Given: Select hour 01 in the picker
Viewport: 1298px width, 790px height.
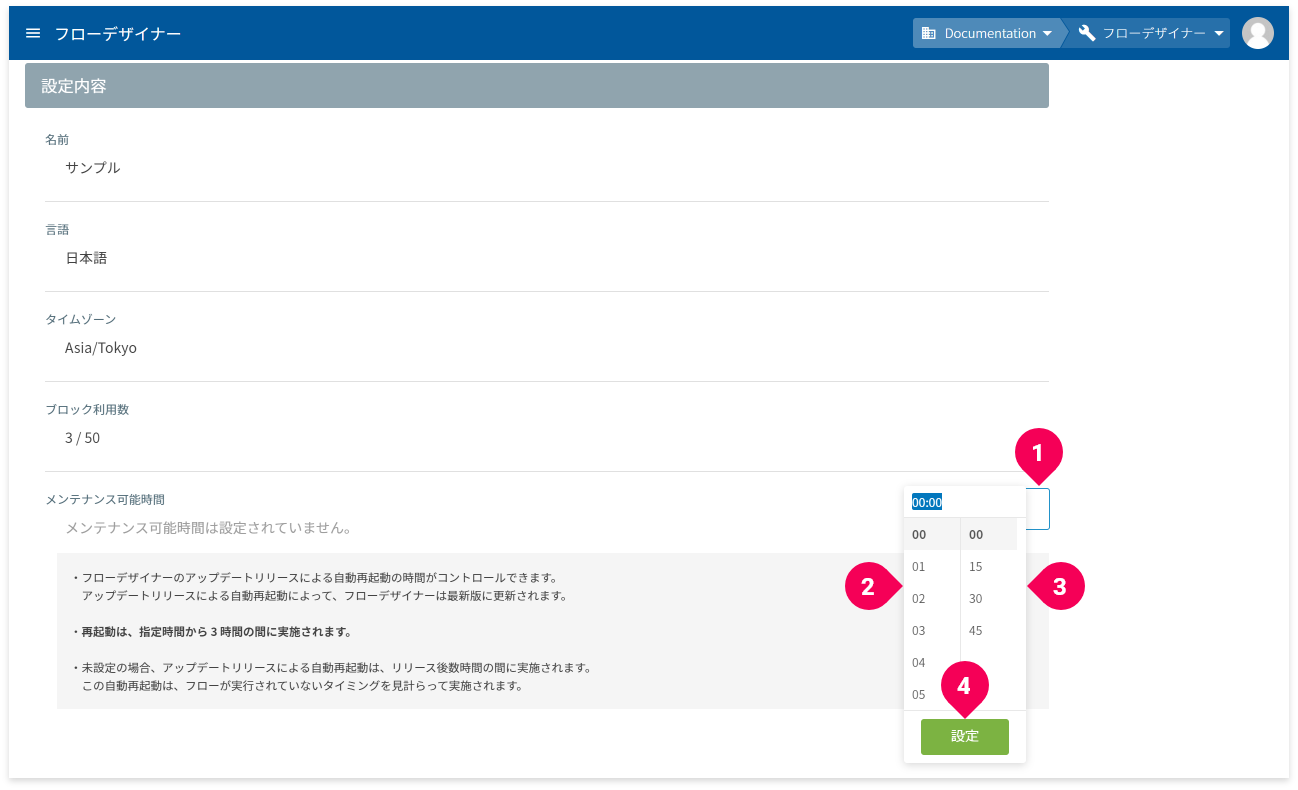Looking at the screenshot, I should tap(932, 566).
